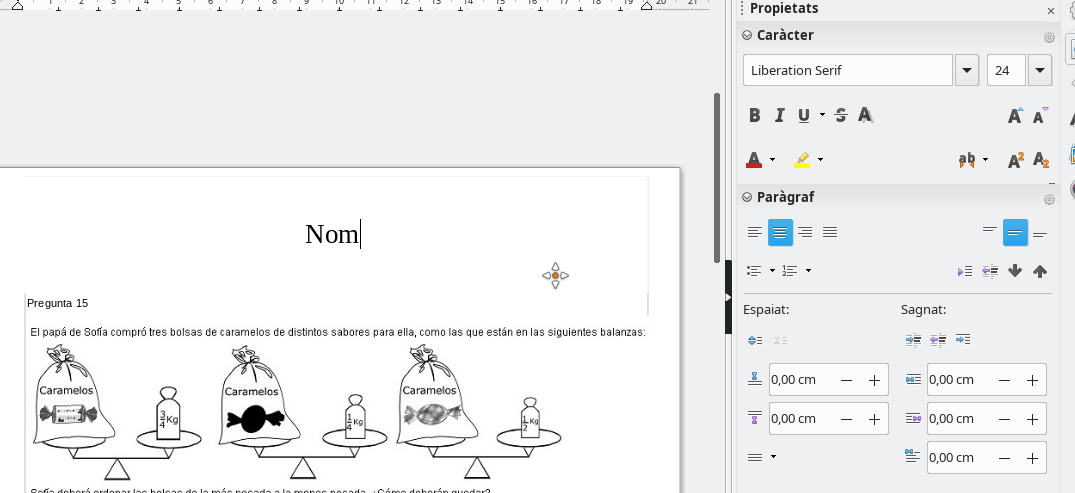Screen dimensions: 1075x493
Task: Decrease indent under Sagnat
Action: (938, 339)
